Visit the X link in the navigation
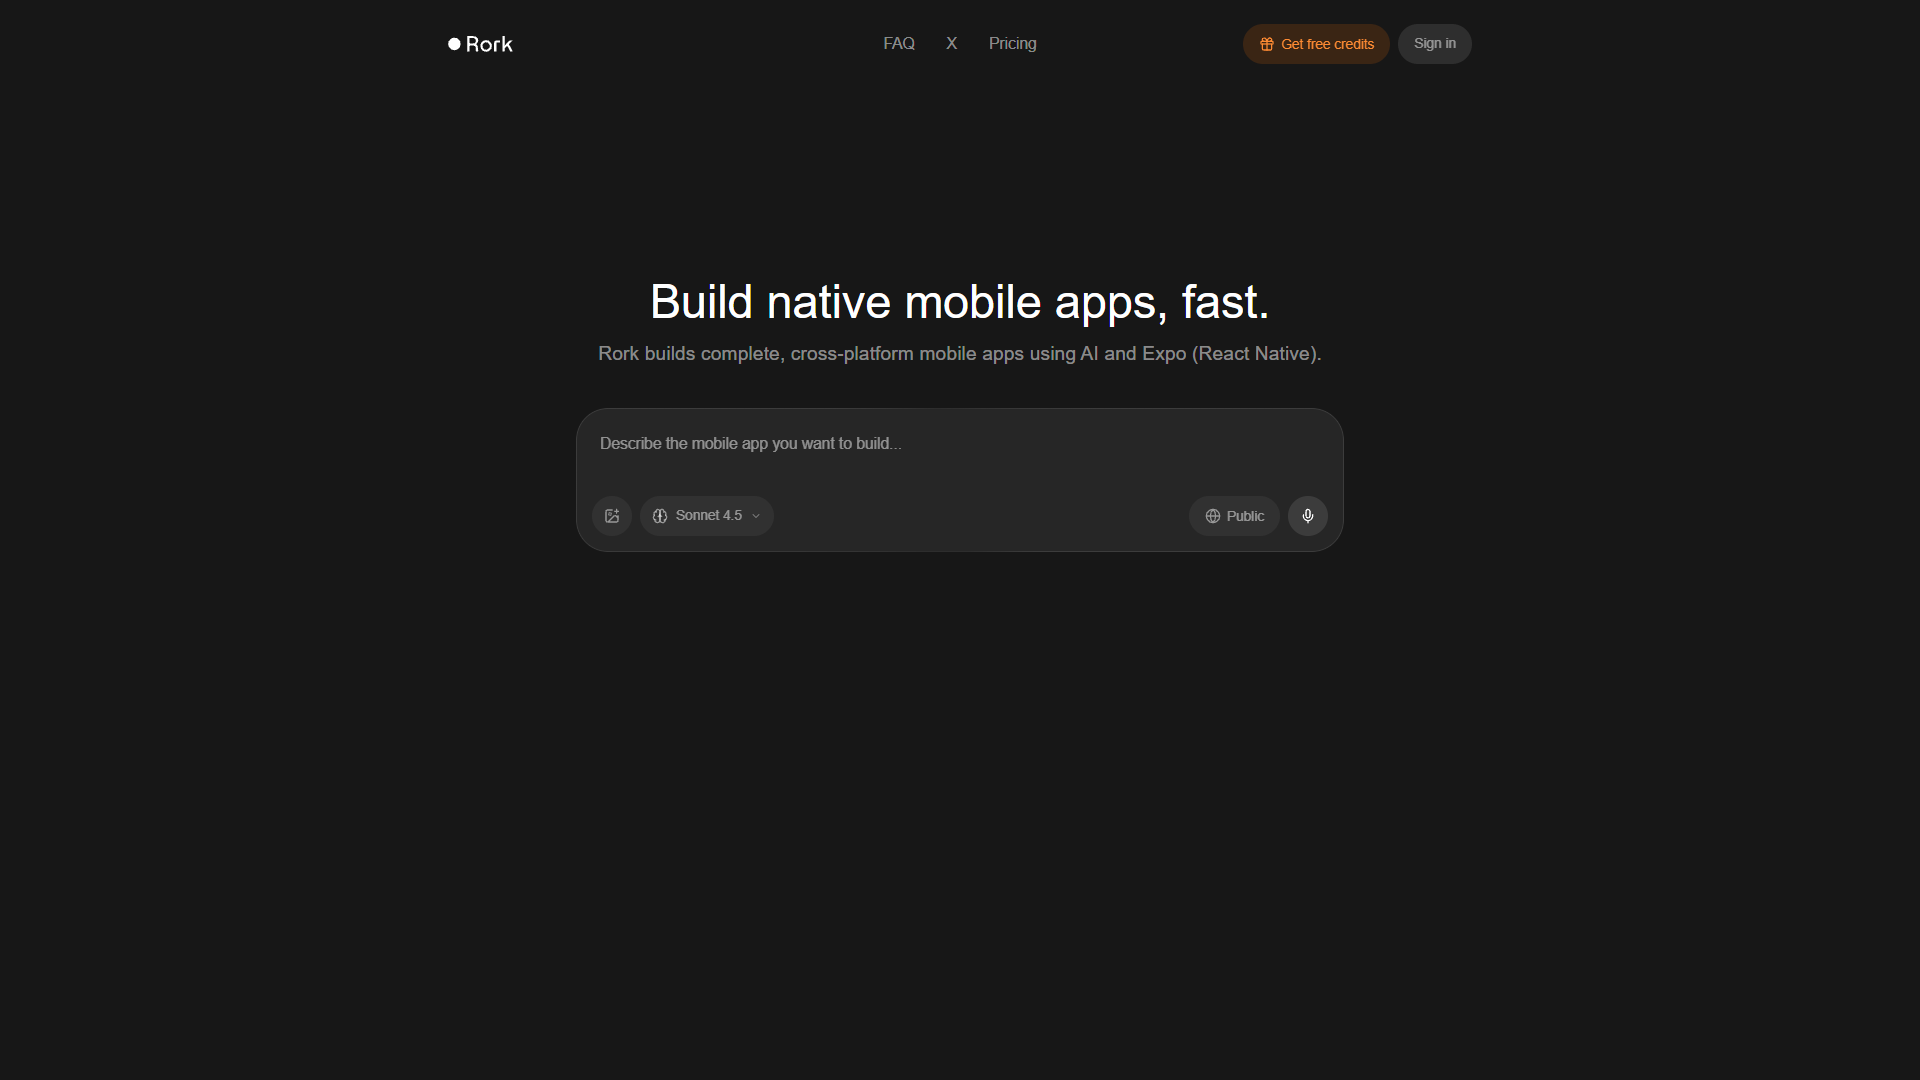This screenshot has width=1920, height=1080. point(952,44)
